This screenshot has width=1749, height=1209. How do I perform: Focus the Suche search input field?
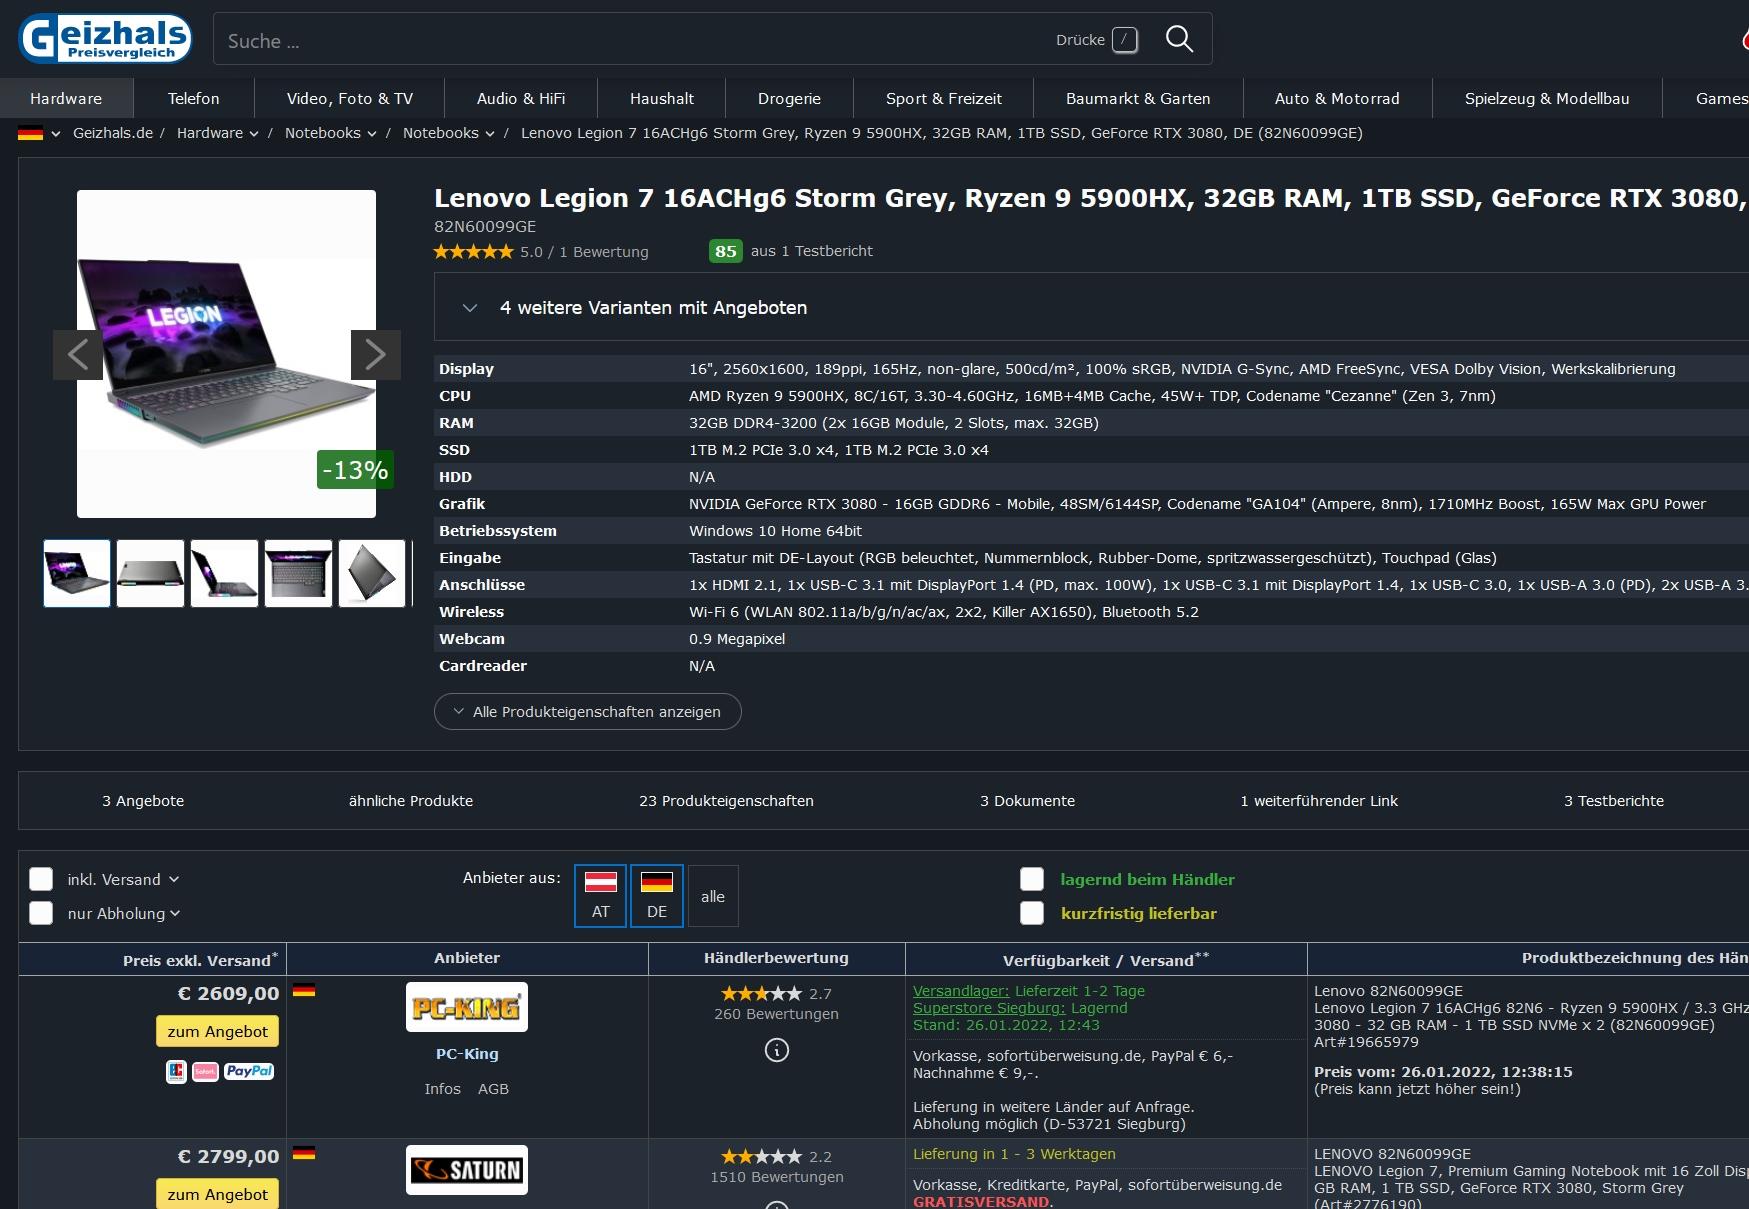[x=630, y=41]
